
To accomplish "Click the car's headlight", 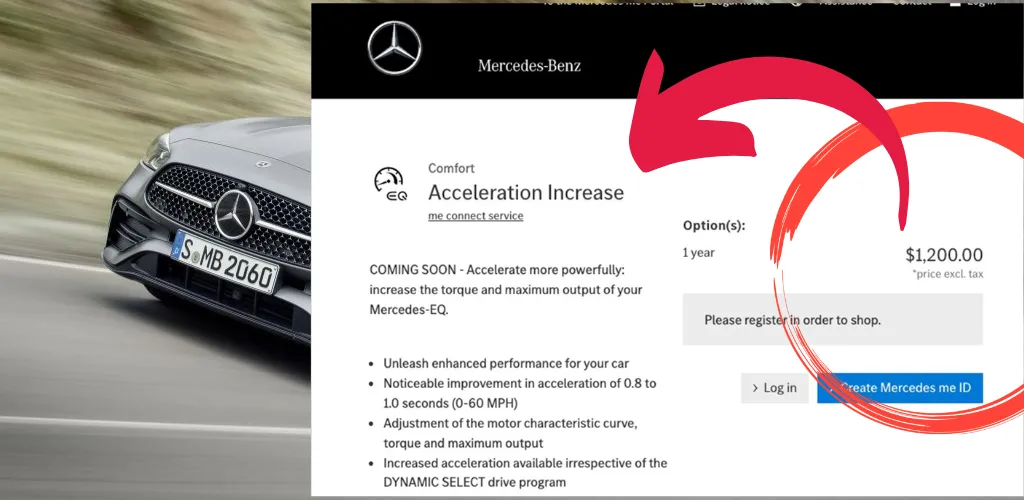I will click(156, 151).
